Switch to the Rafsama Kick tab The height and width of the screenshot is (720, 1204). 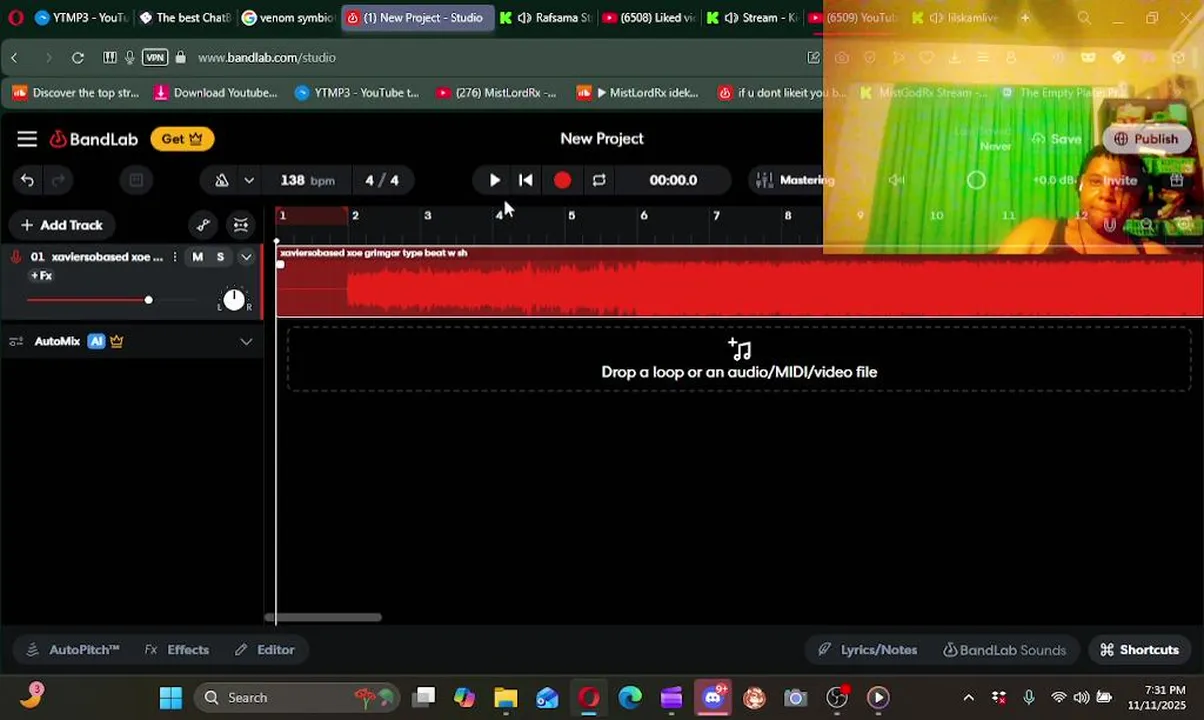coord(546,18)
